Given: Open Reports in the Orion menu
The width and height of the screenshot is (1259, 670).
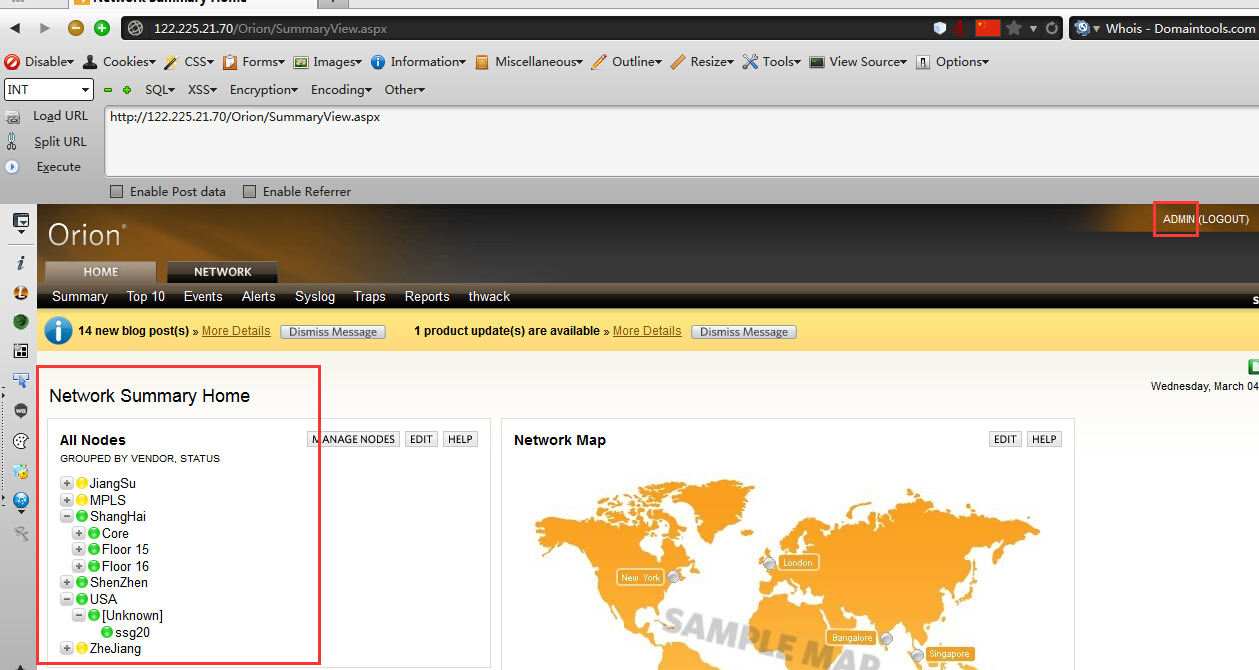Looking at the screenshot, I should [427, 297].
